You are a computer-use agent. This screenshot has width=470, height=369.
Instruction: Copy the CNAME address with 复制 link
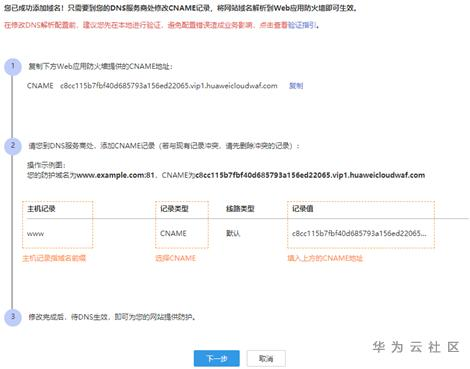(296, 86)
